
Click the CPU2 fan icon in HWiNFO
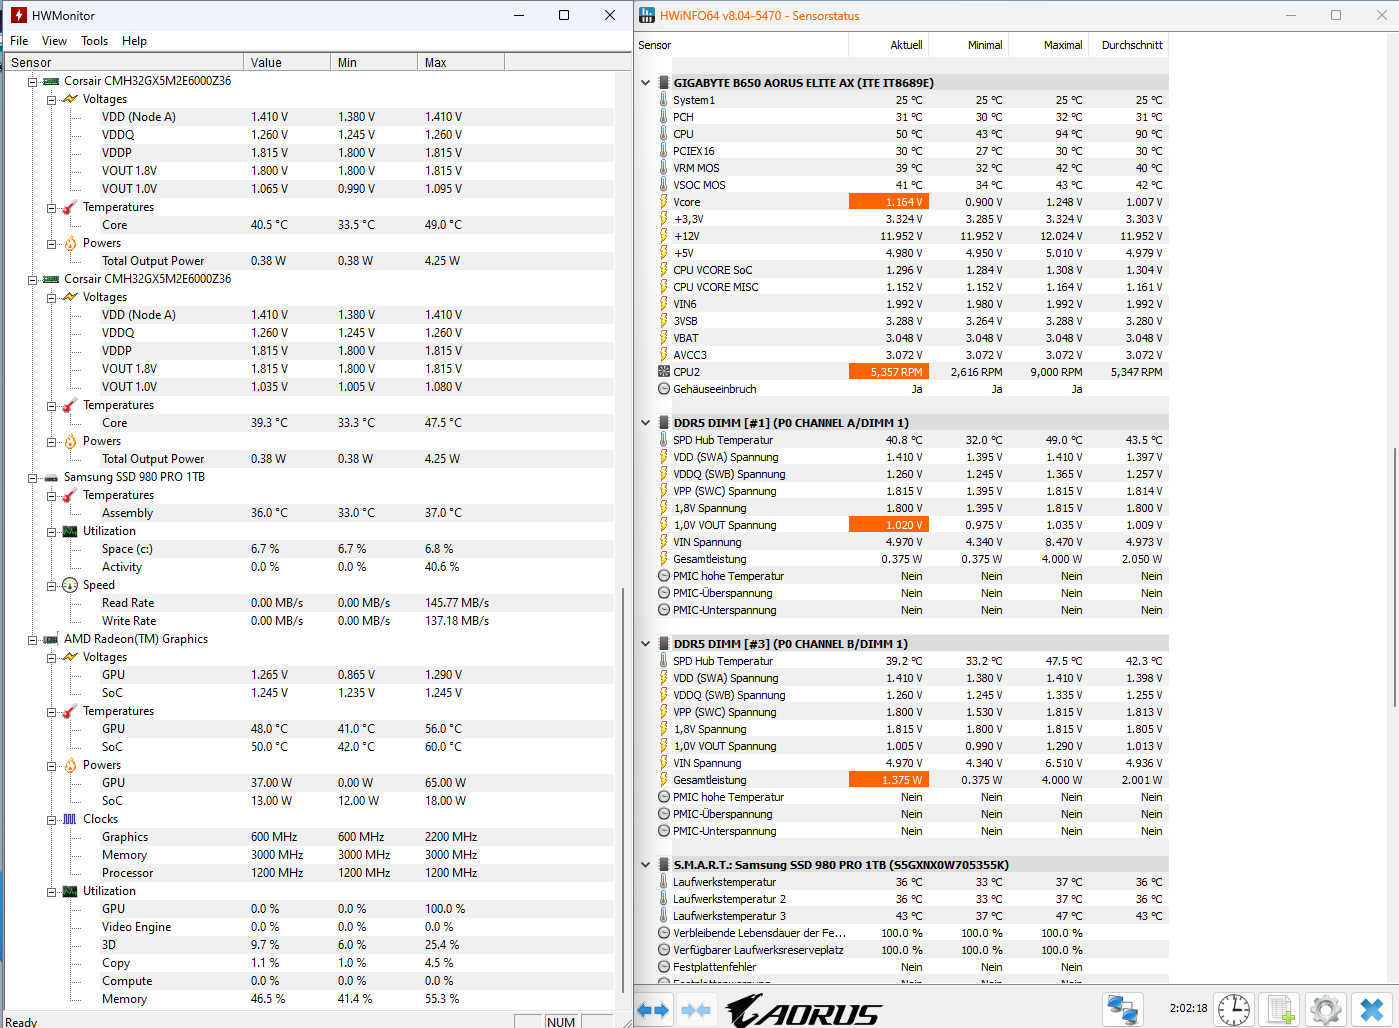663,372
